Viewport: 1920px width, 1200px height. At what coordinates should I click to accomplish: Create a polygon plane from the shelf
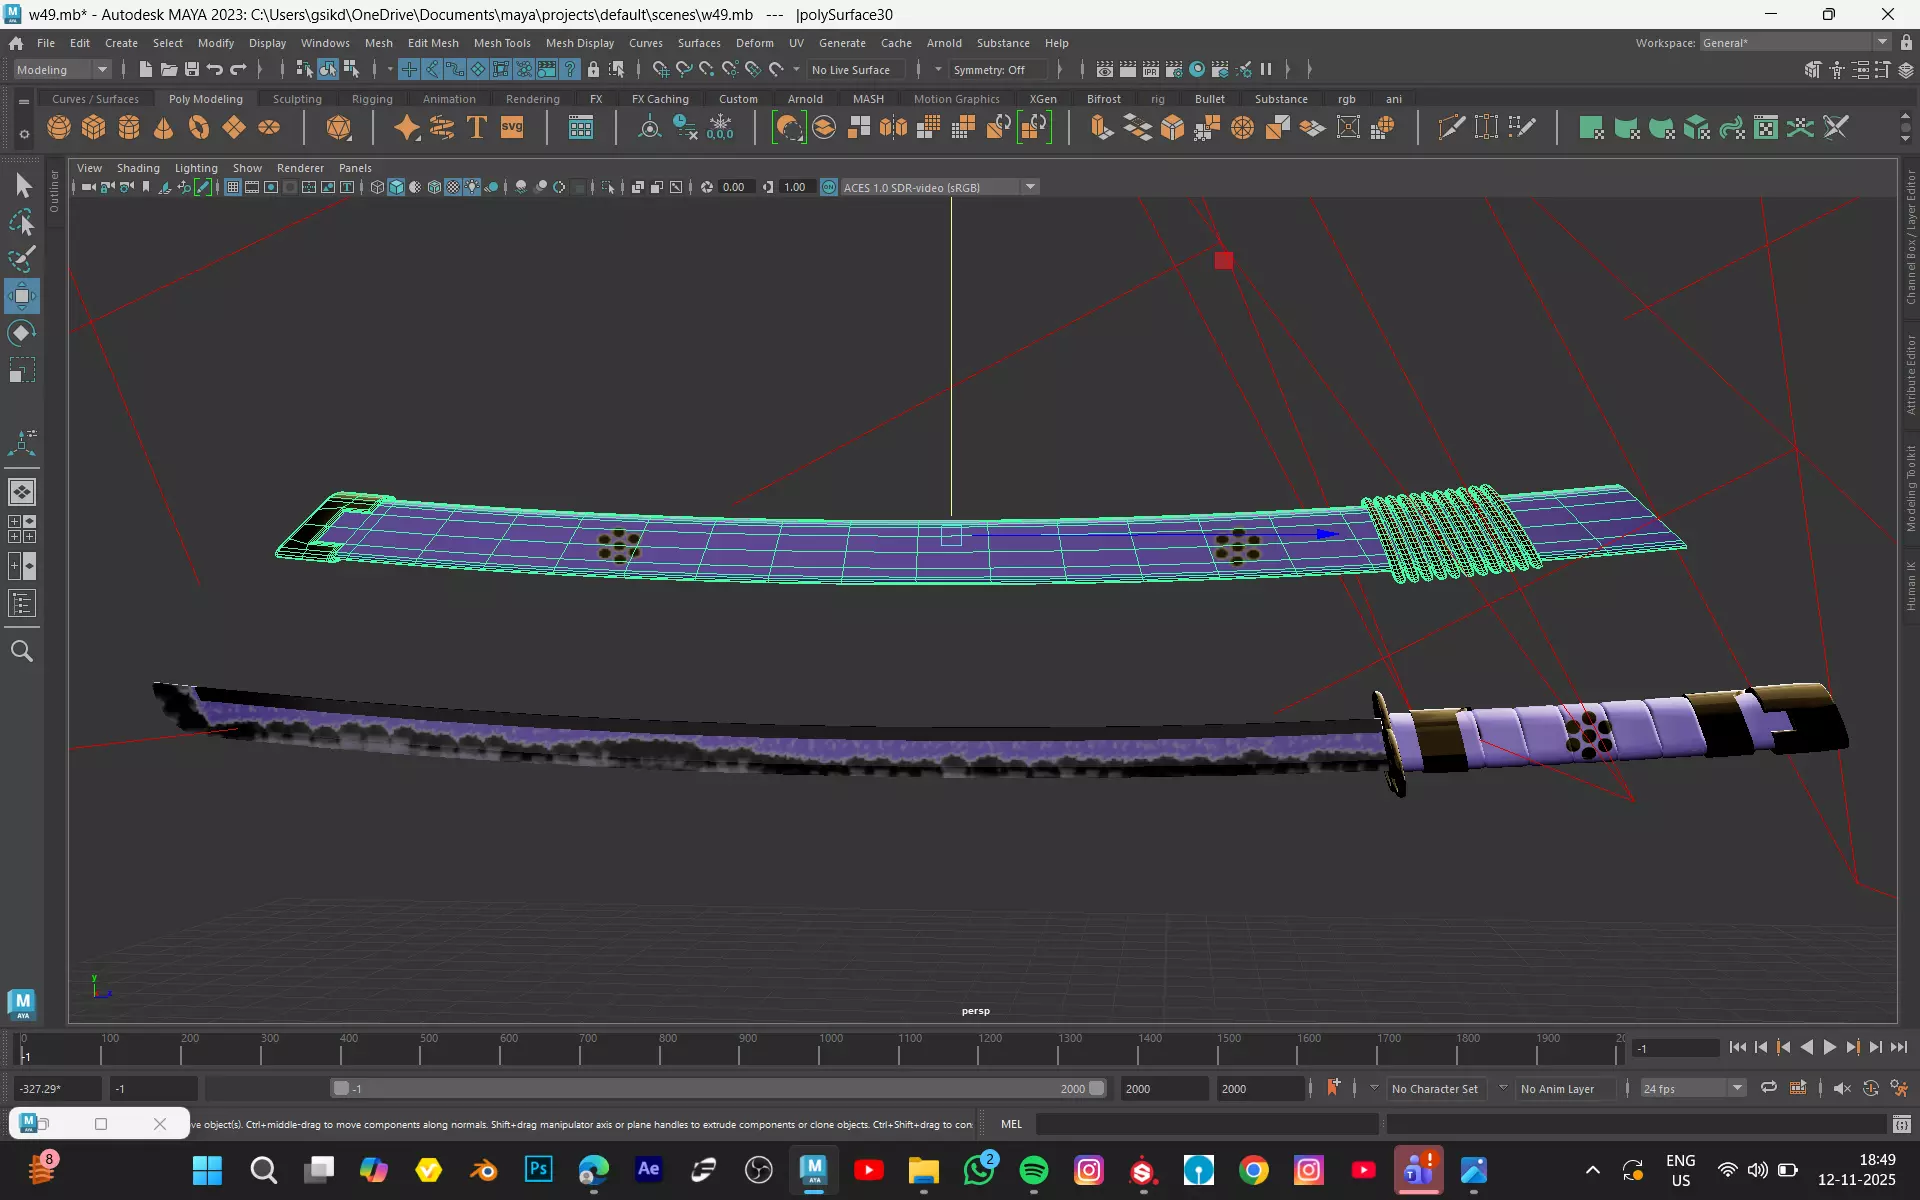click(234, 128)
